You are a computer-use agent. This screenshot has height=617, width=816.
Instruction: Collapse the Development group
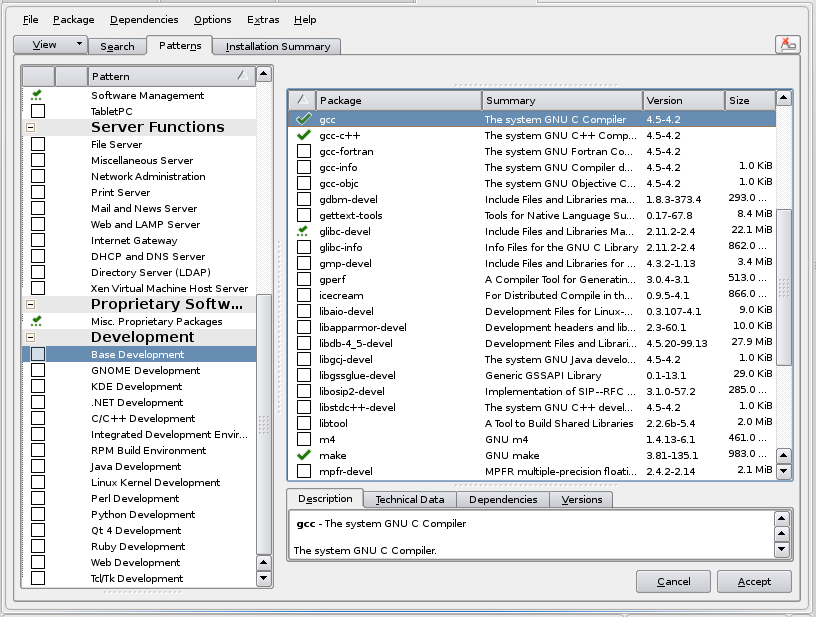(30, 337)
